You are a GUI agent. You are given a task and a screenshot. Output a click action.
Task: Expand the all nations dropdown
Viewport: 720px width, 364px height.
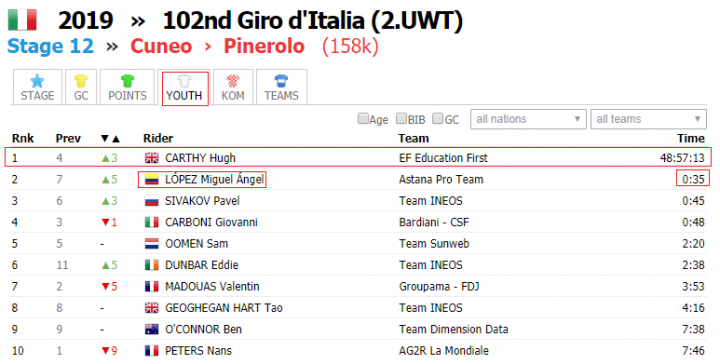(528, 119)
